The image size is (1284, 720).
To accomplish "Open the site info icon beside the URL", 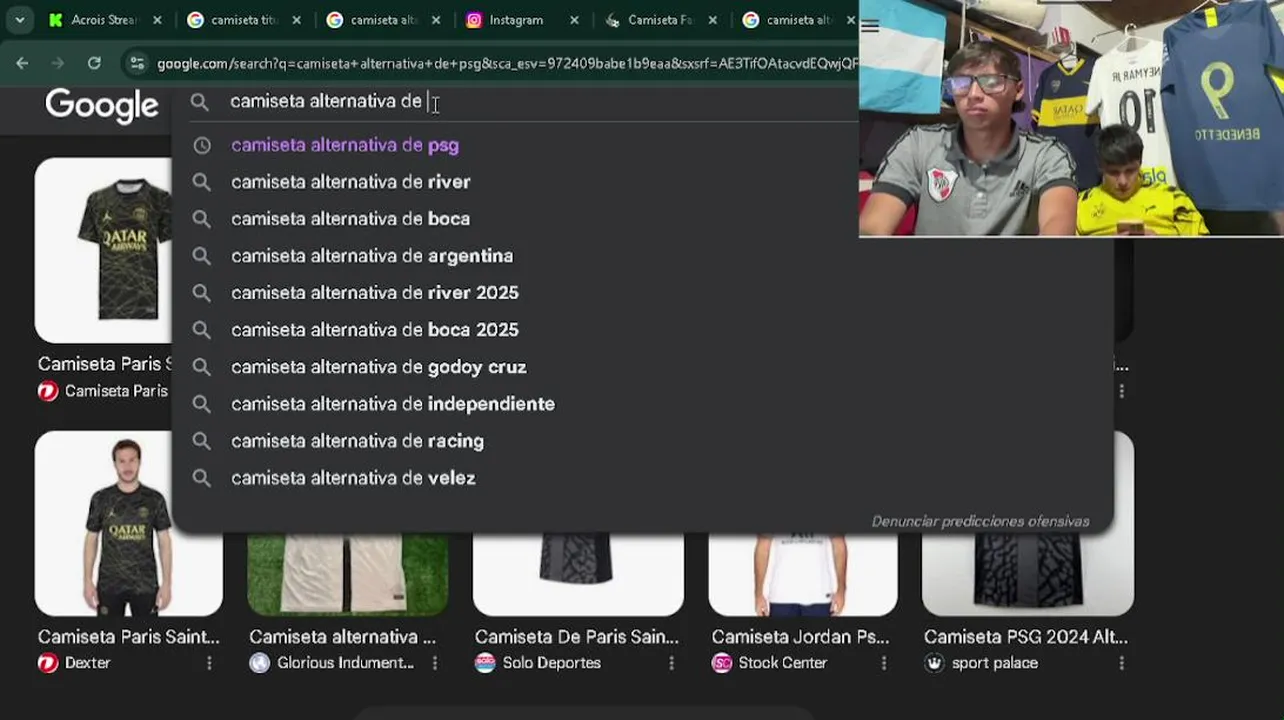I will (x=137, y=63).
